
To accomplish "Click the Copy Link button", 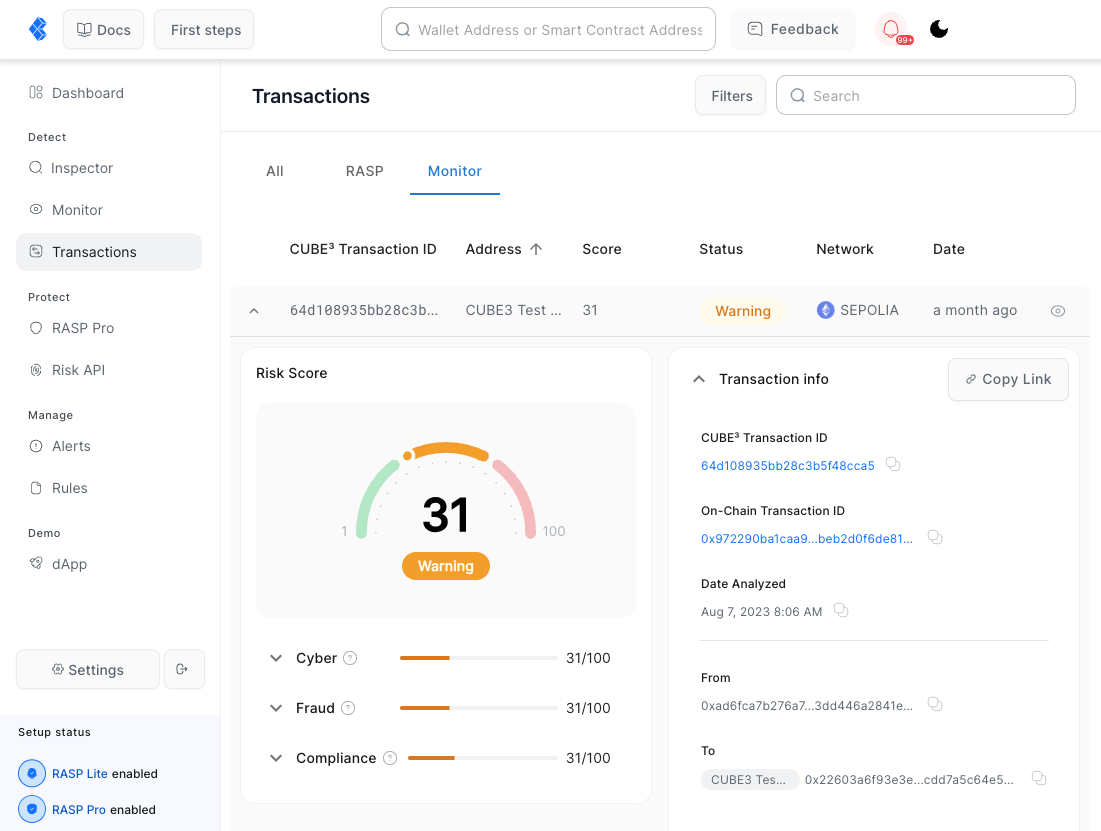I will point(1008,379).
